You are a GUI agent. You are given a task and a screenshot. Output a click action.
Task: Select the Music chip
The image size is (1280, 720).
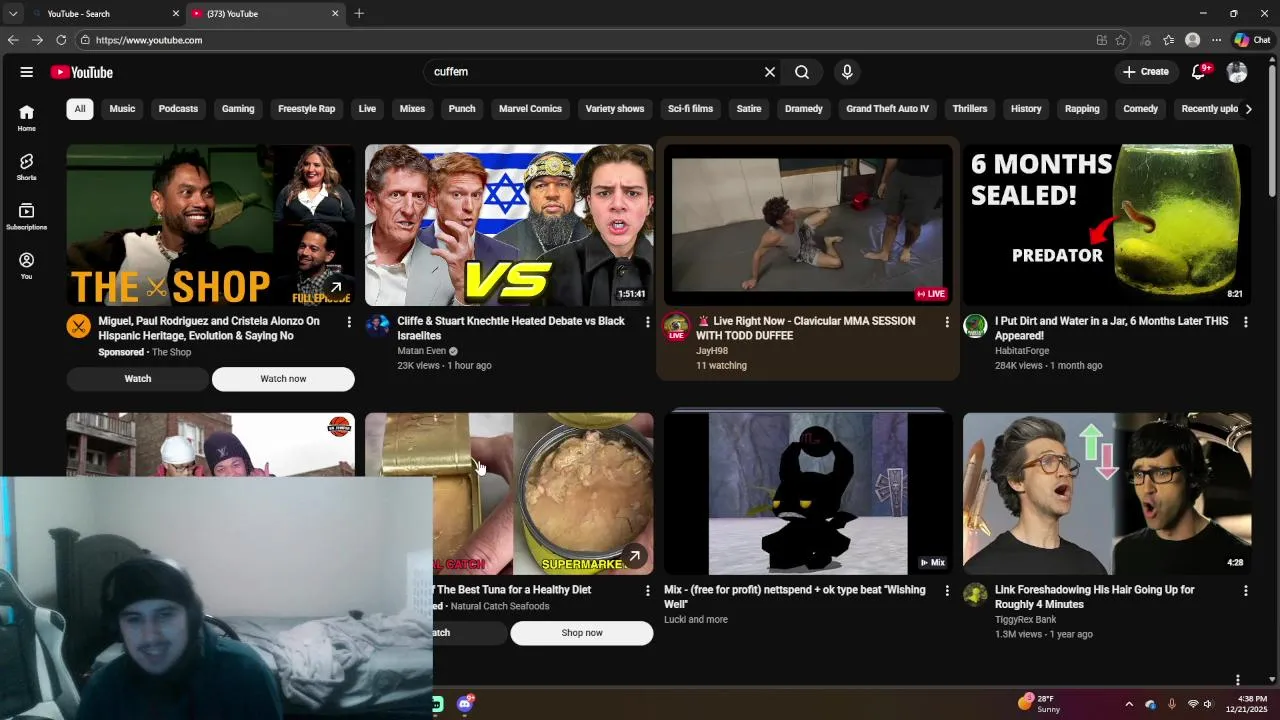(122, 109)
